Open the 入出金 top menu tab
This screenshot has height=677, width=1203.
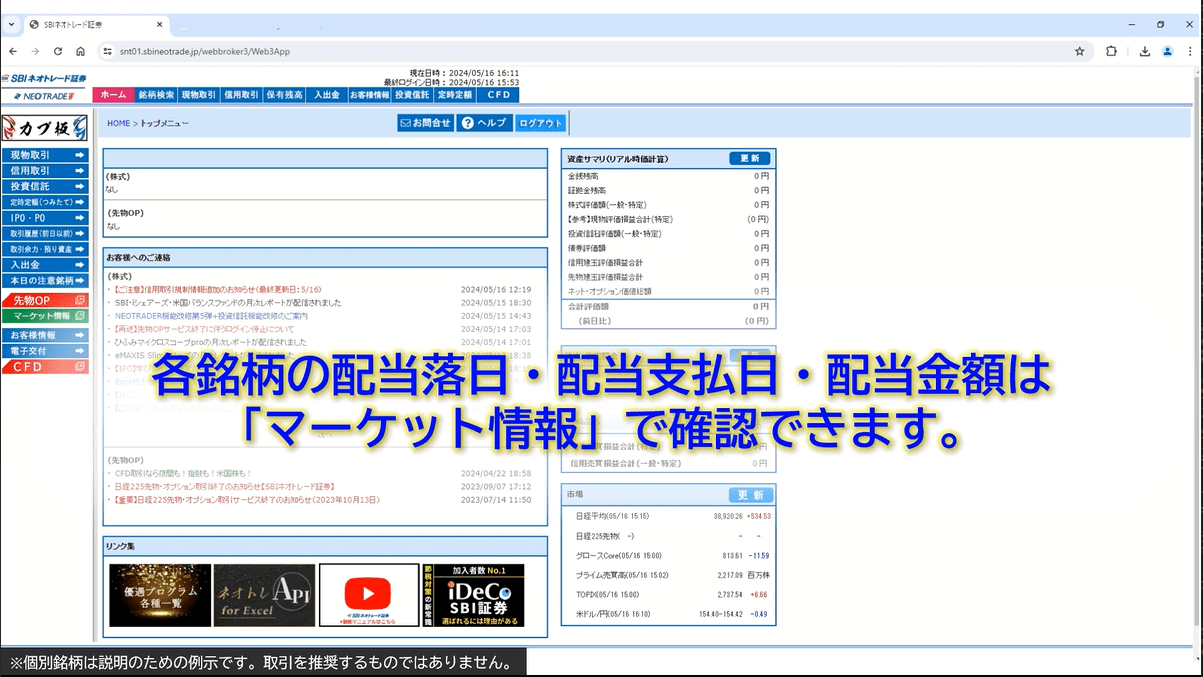point(326,95)
